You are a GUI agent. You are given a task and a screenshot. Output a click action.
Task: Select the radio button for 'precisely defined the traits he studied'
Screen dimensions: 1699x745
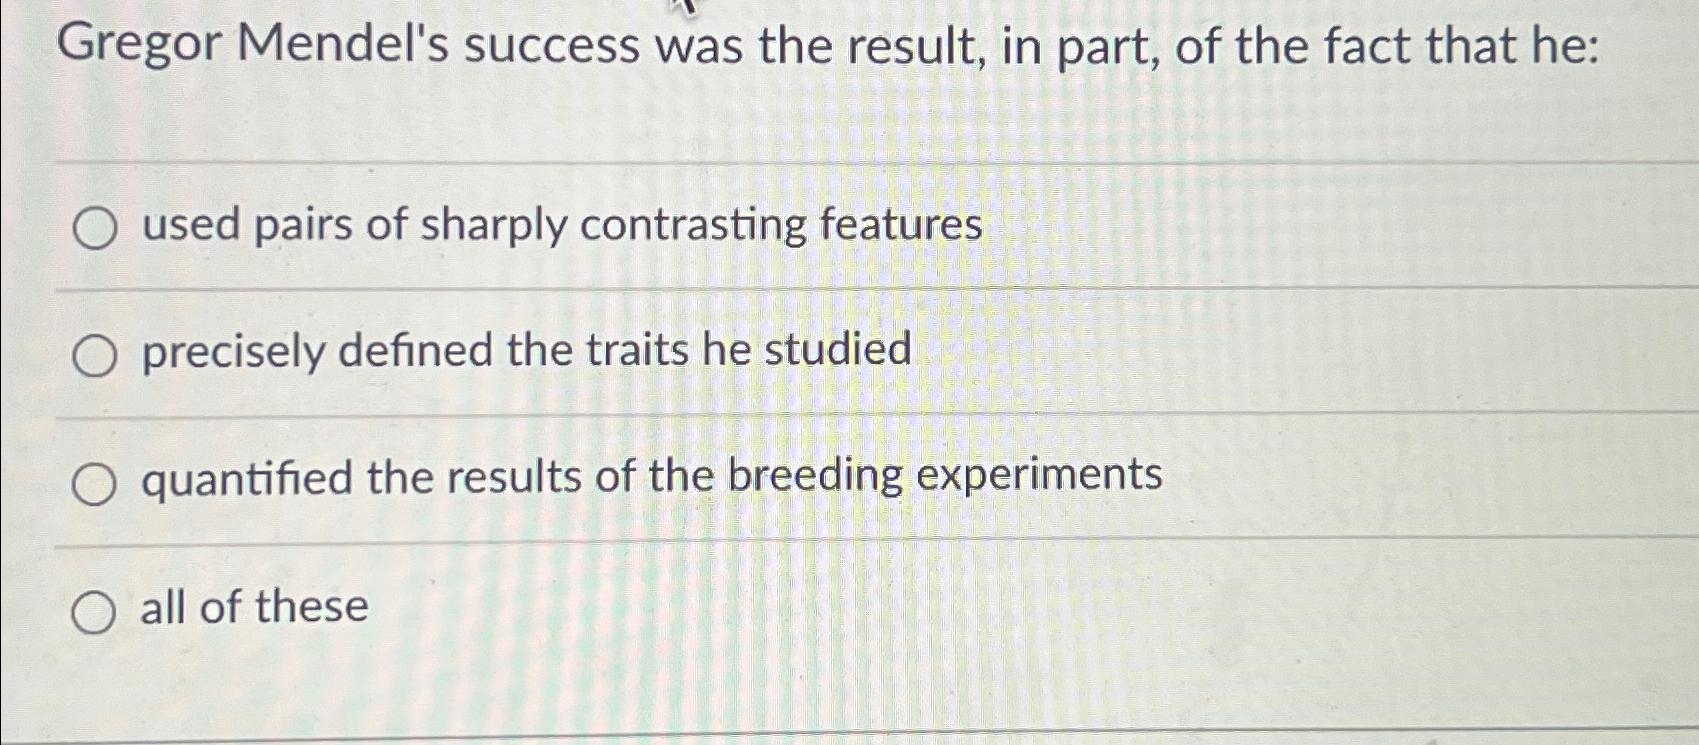[x=95, y=355]
